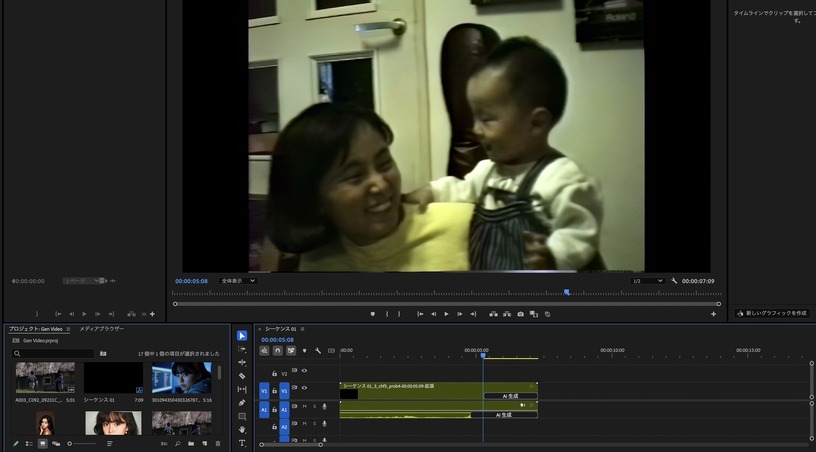Click the Project panel search field

53,354
